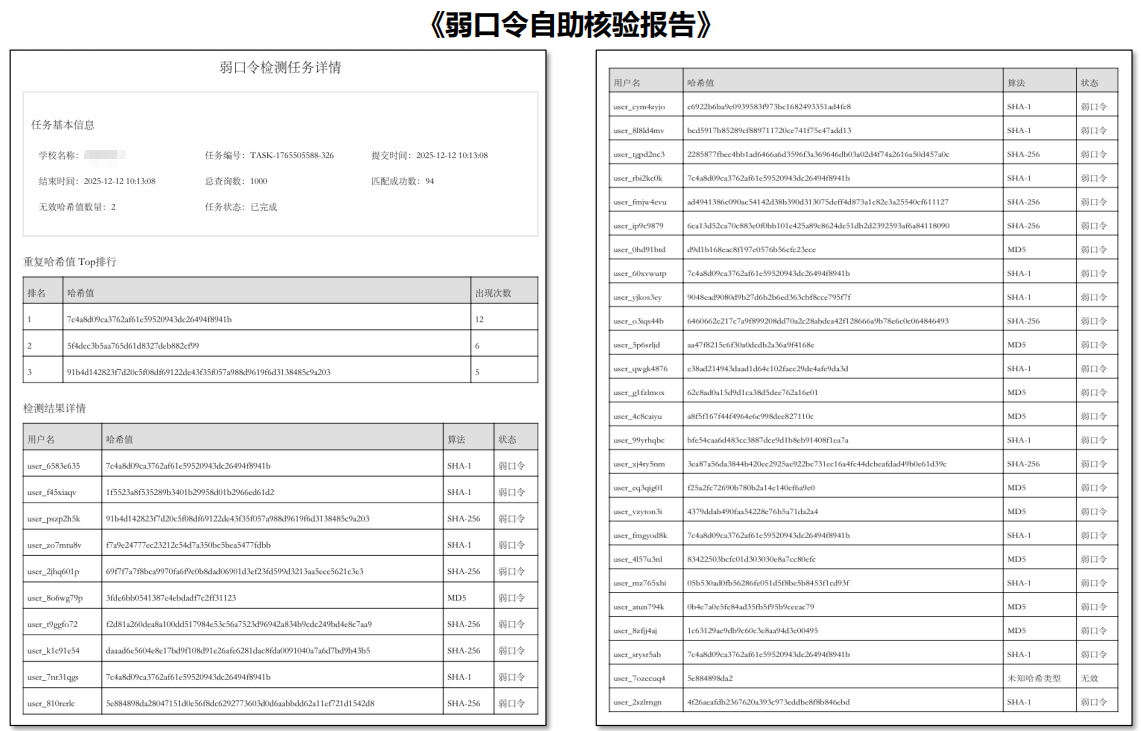Click the 检测结果详情 section heading
The image size is (1141, 731).
(x=55, y=408)
